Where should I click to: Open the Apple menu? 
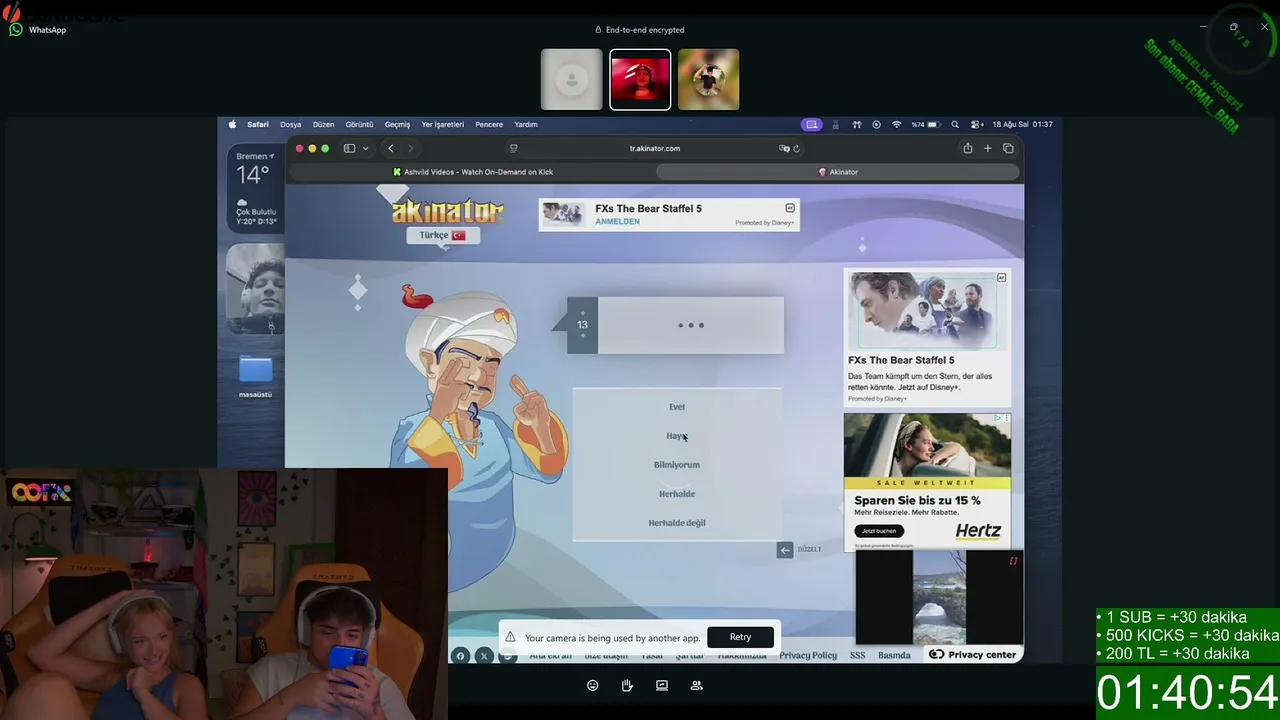(x=232, y=125)
